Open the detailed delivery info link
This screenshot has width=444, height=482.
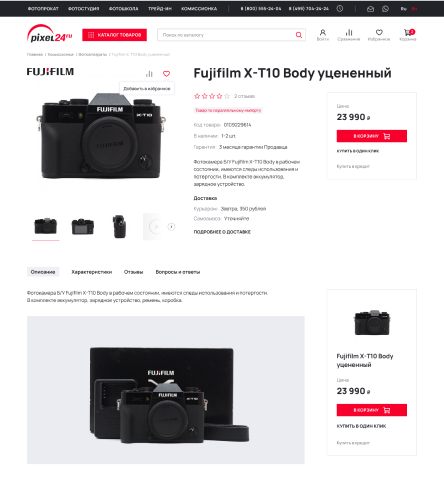pos(222,232)
